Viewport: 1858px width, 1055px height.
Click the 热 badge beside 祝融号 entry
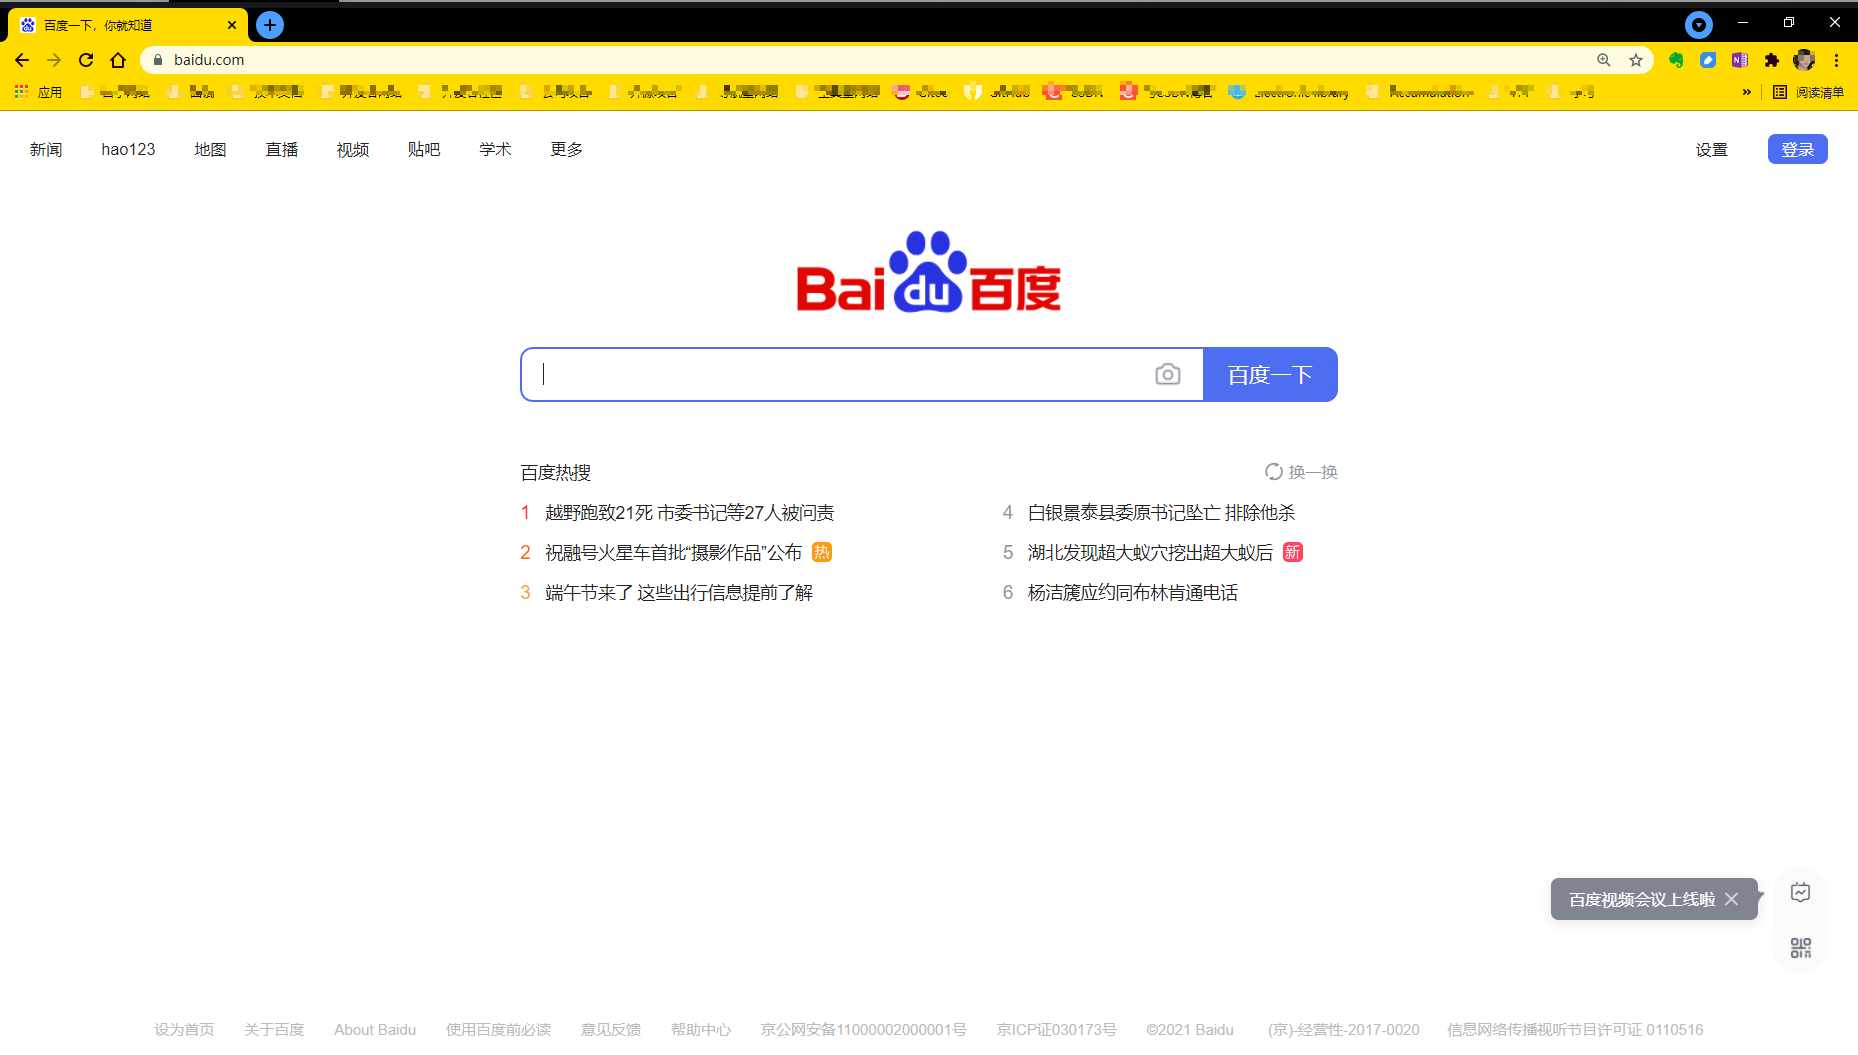click(822, 552)
